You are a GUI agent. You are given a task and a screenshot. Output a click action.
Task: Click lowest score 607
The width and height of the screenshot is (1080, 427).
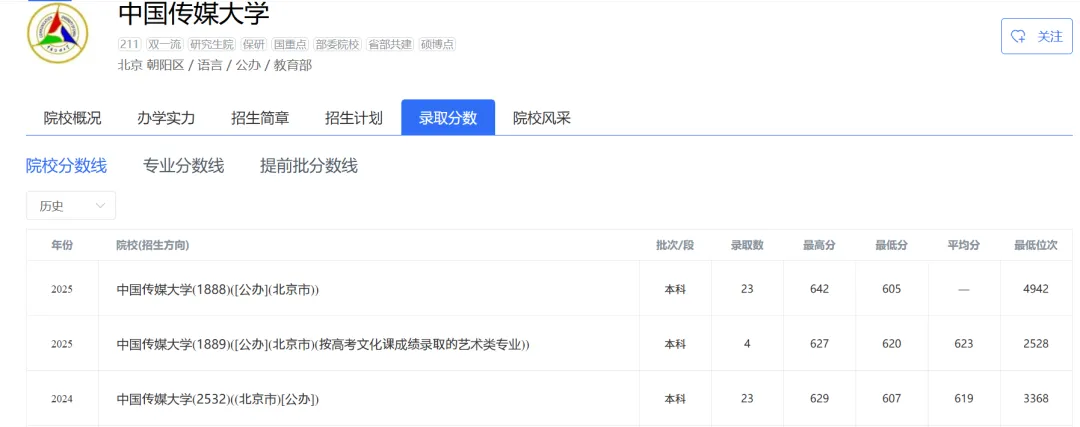tap(892, 399)
